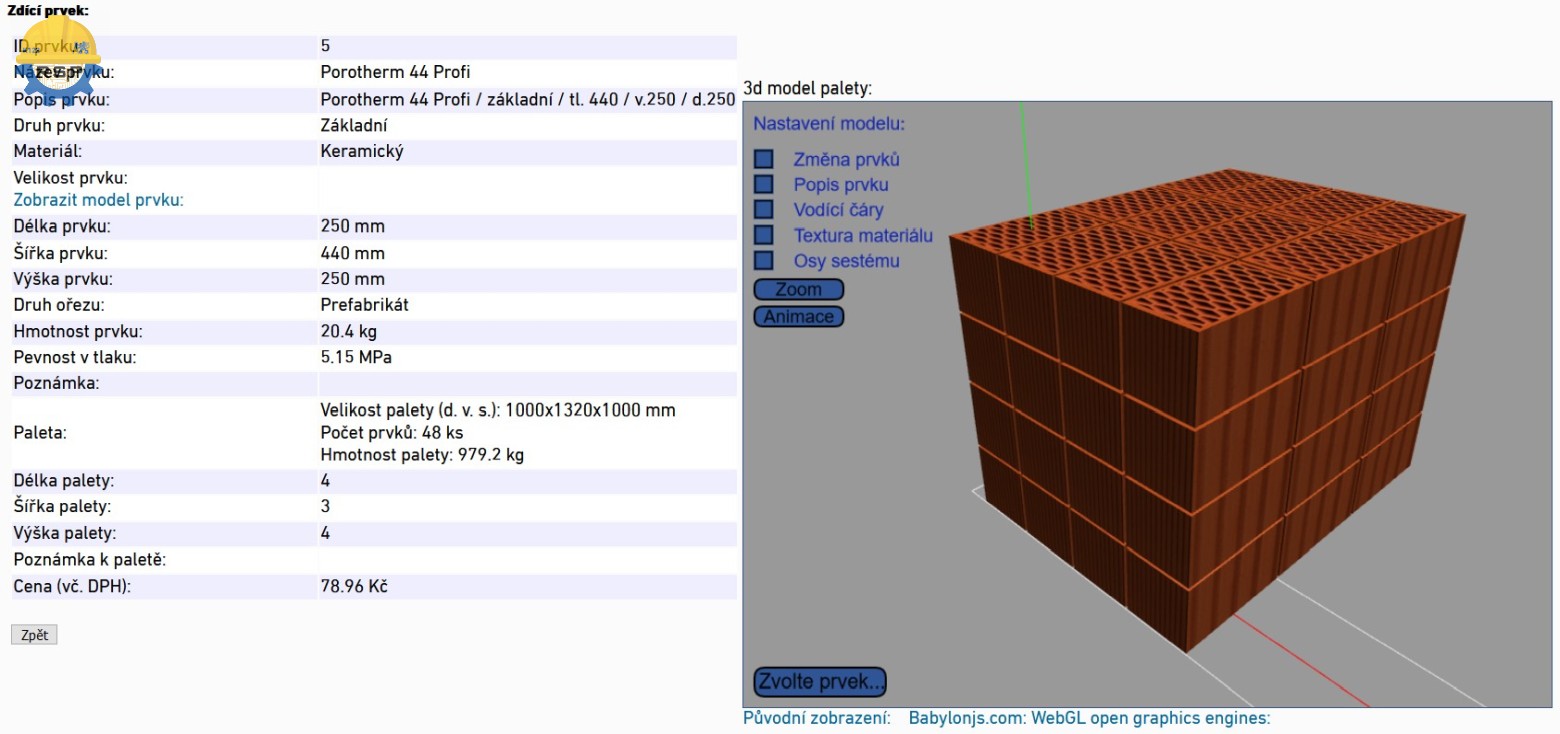Toggle the Změna prvků checkbox
This screenshot has height=734, width=1560.
point(764,159)
